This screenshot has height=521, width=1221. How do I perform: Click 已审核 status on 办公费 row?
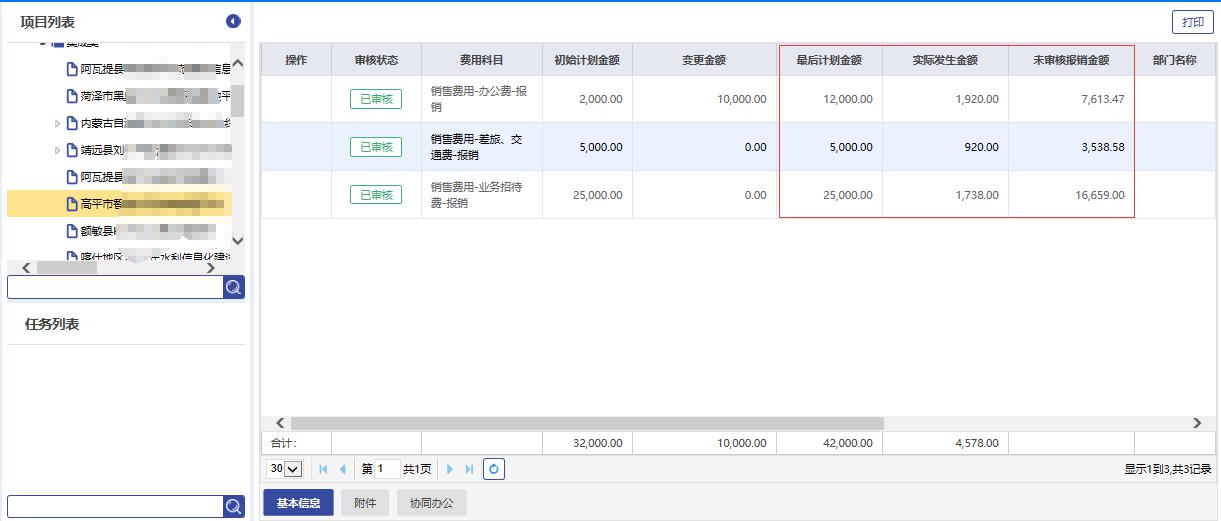point(376,99)
